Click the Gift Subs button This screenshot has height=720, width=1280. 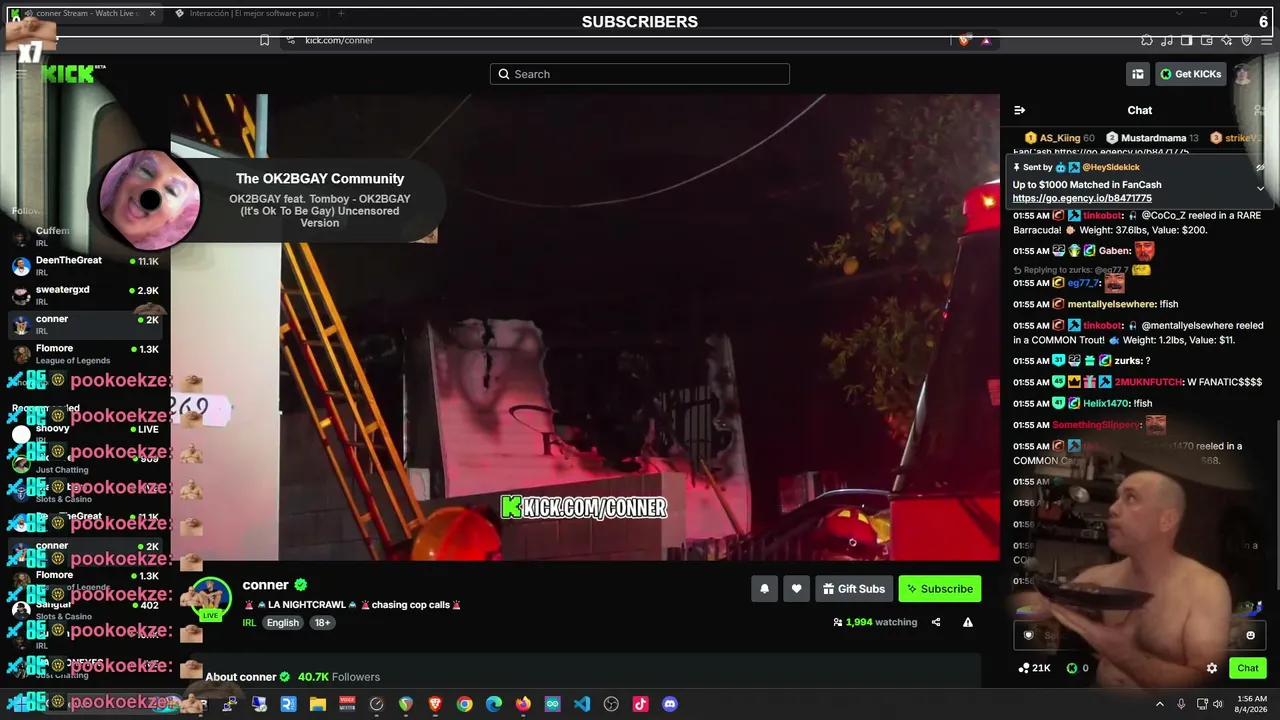pos(854,589)
